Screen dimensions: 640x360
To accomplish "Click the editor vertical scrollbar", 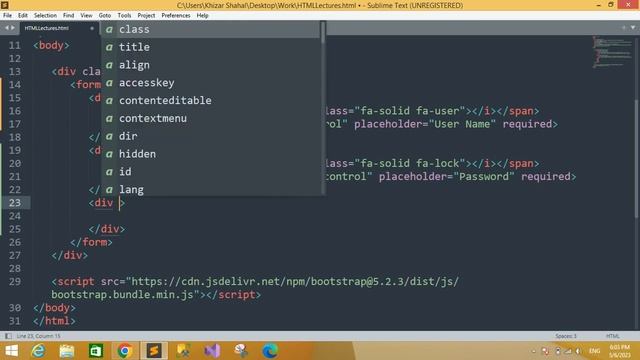I will 637,159.
